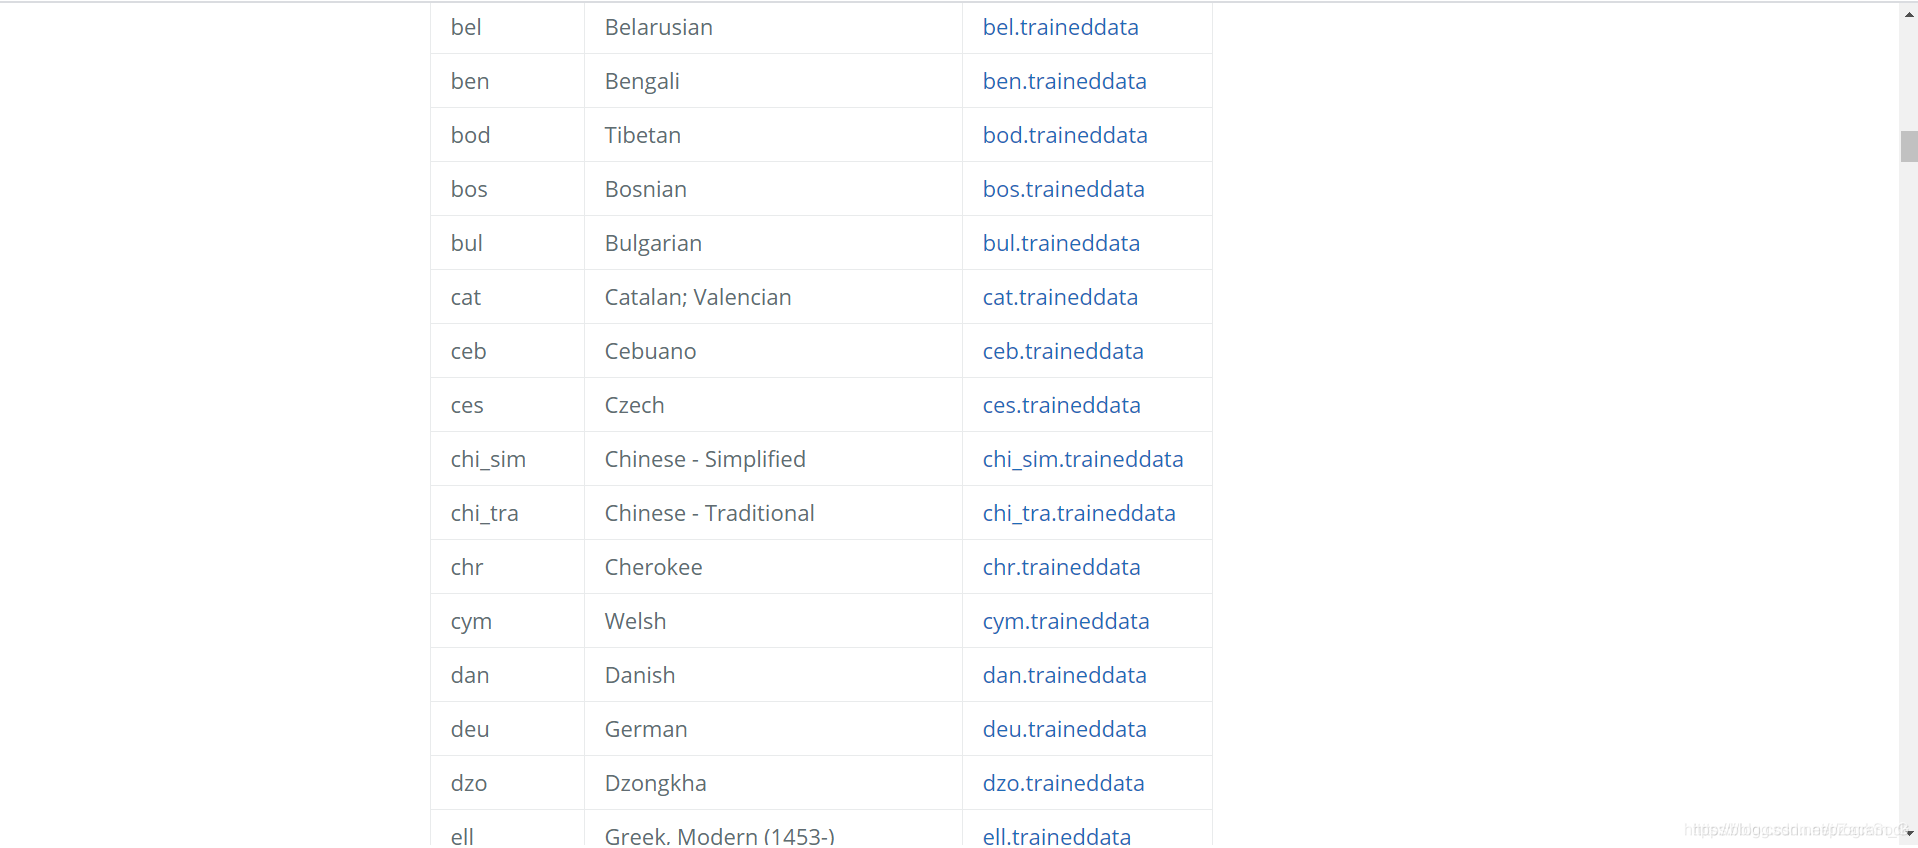Click ceb.traineddata for Cebuano
This screenshot has width=1918, height=848.
(1062, 351)
